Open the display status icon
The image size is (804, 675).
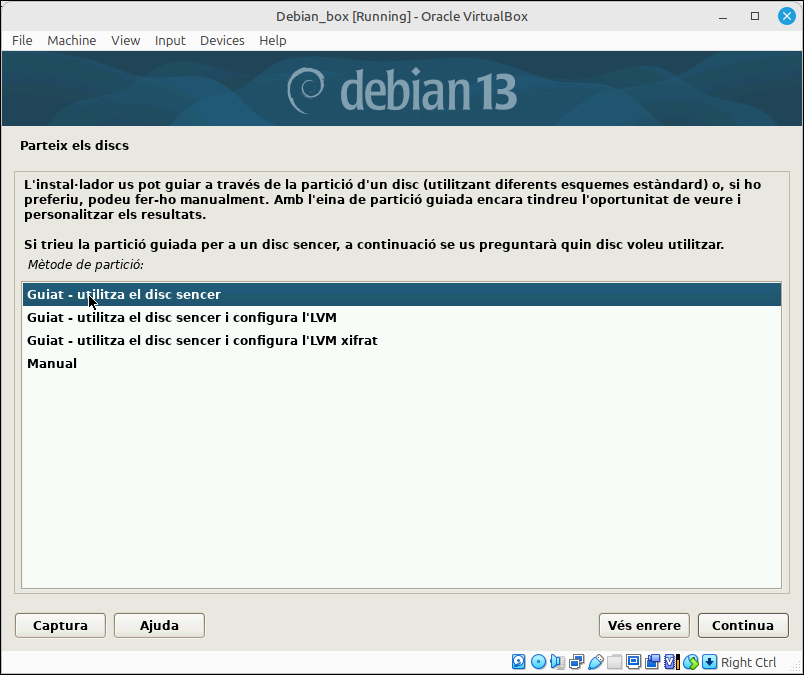pyautogui.click(x=633, y=662)
